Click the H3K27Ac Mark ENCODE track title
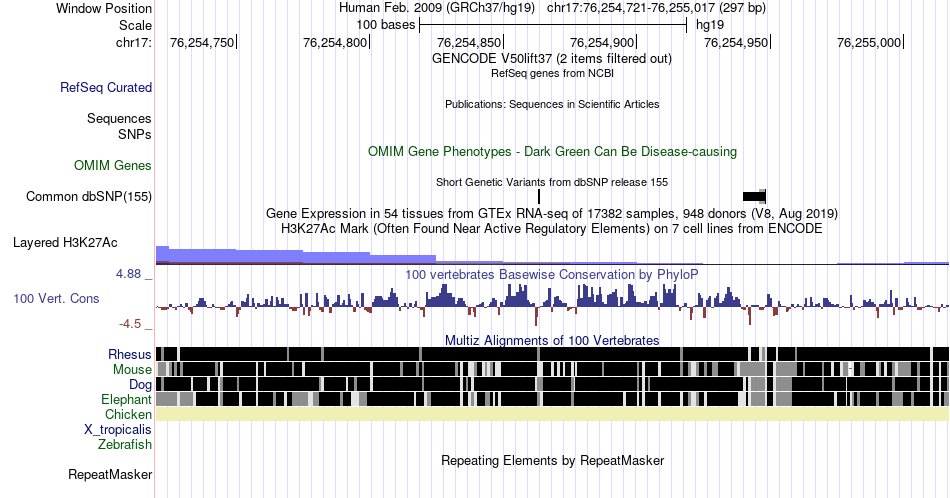This screenshot has width=950, height=498. [x=552, y=229]
